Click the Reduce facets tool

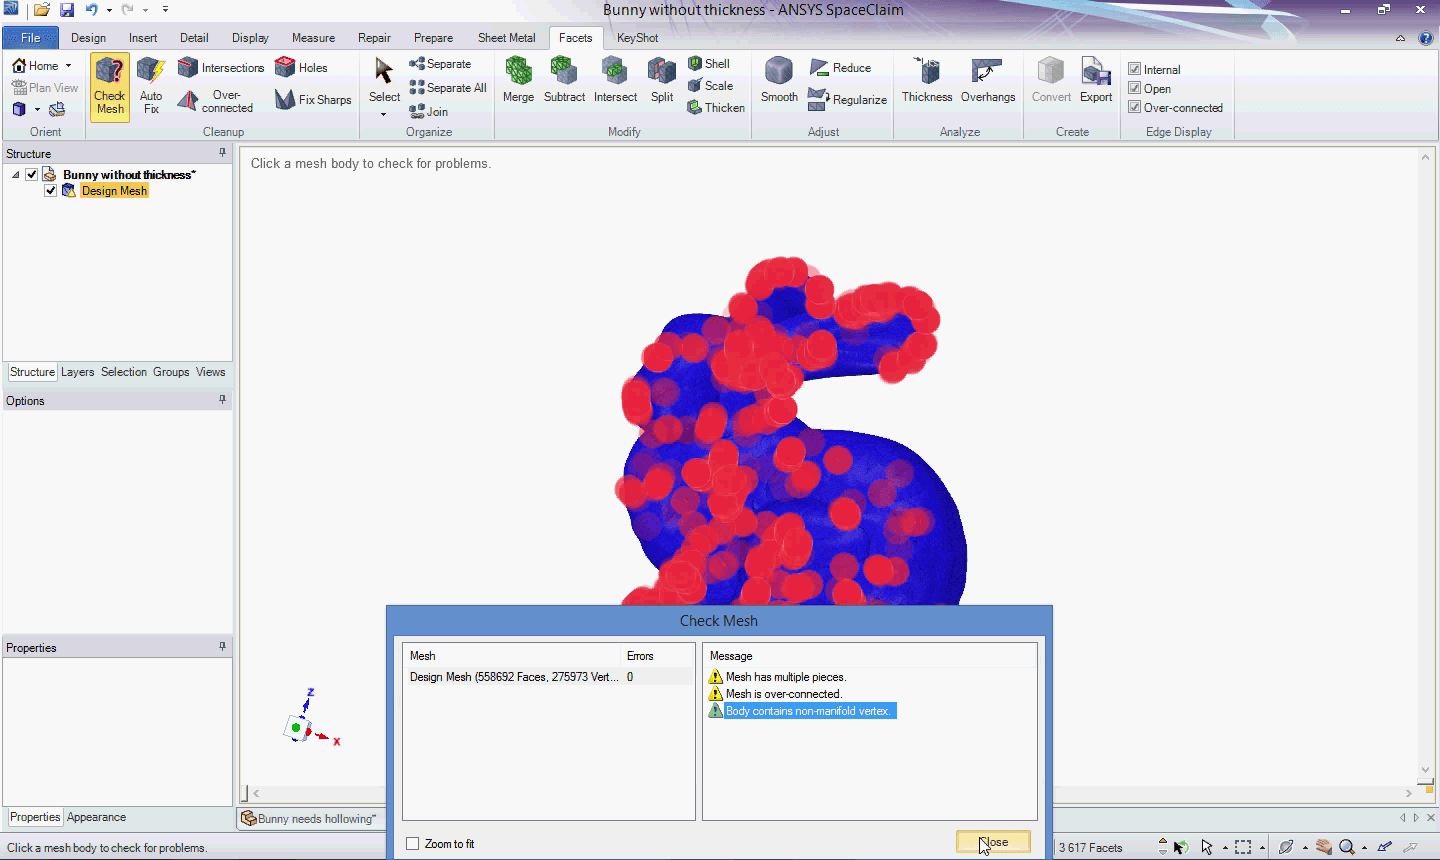(x=840, y=68)
